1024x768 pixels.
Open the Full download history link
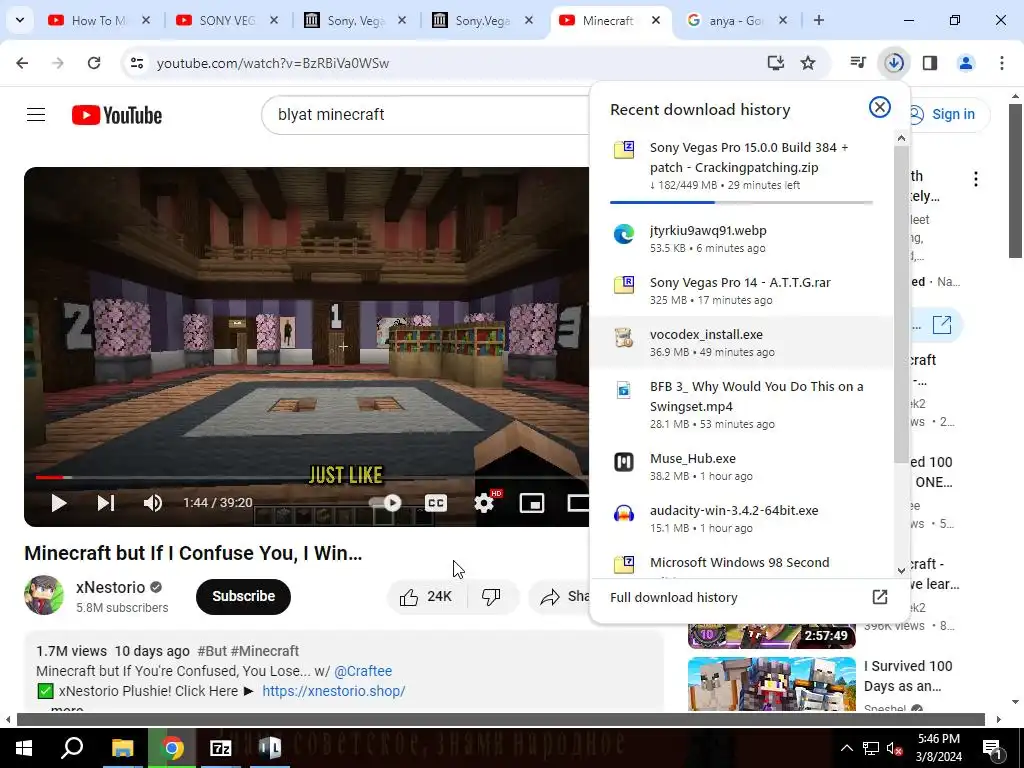749,597
